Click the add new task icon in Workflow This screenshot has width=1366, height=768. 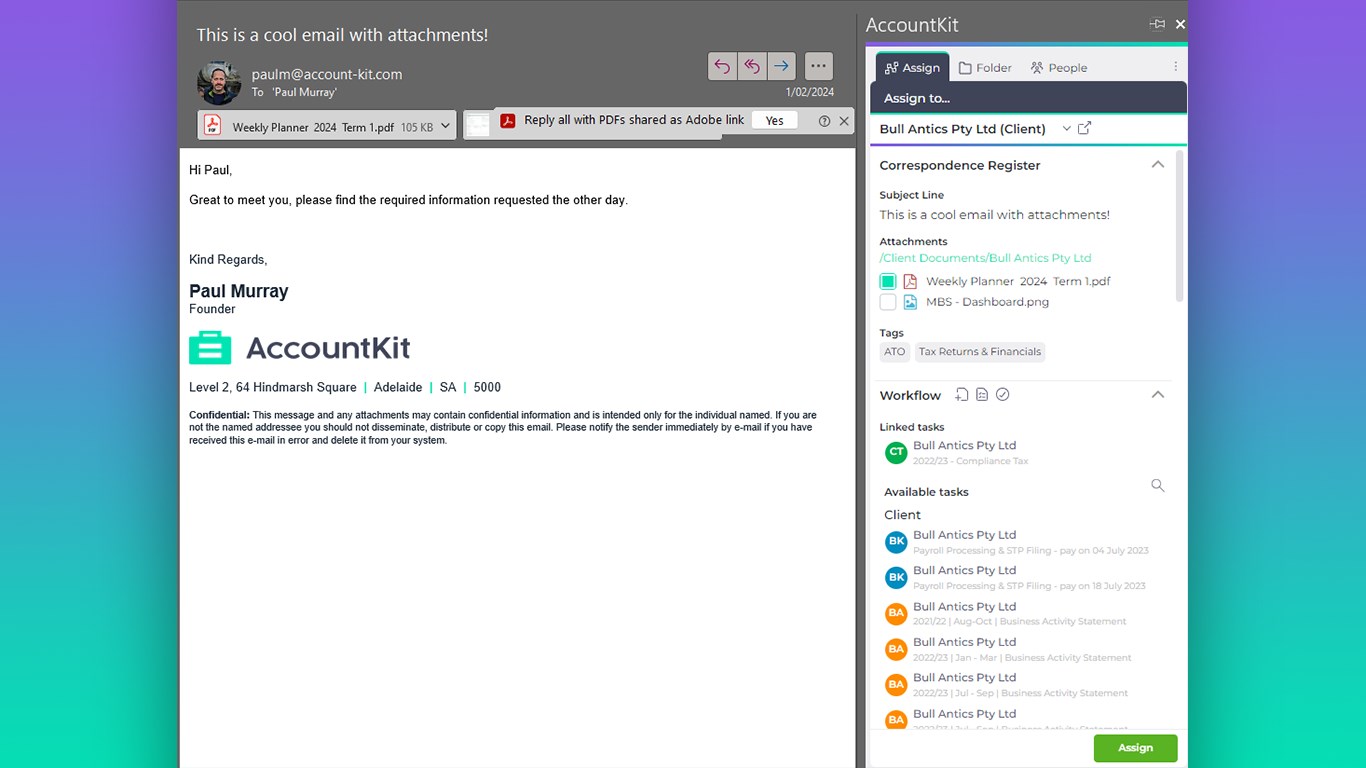point(961,395)
